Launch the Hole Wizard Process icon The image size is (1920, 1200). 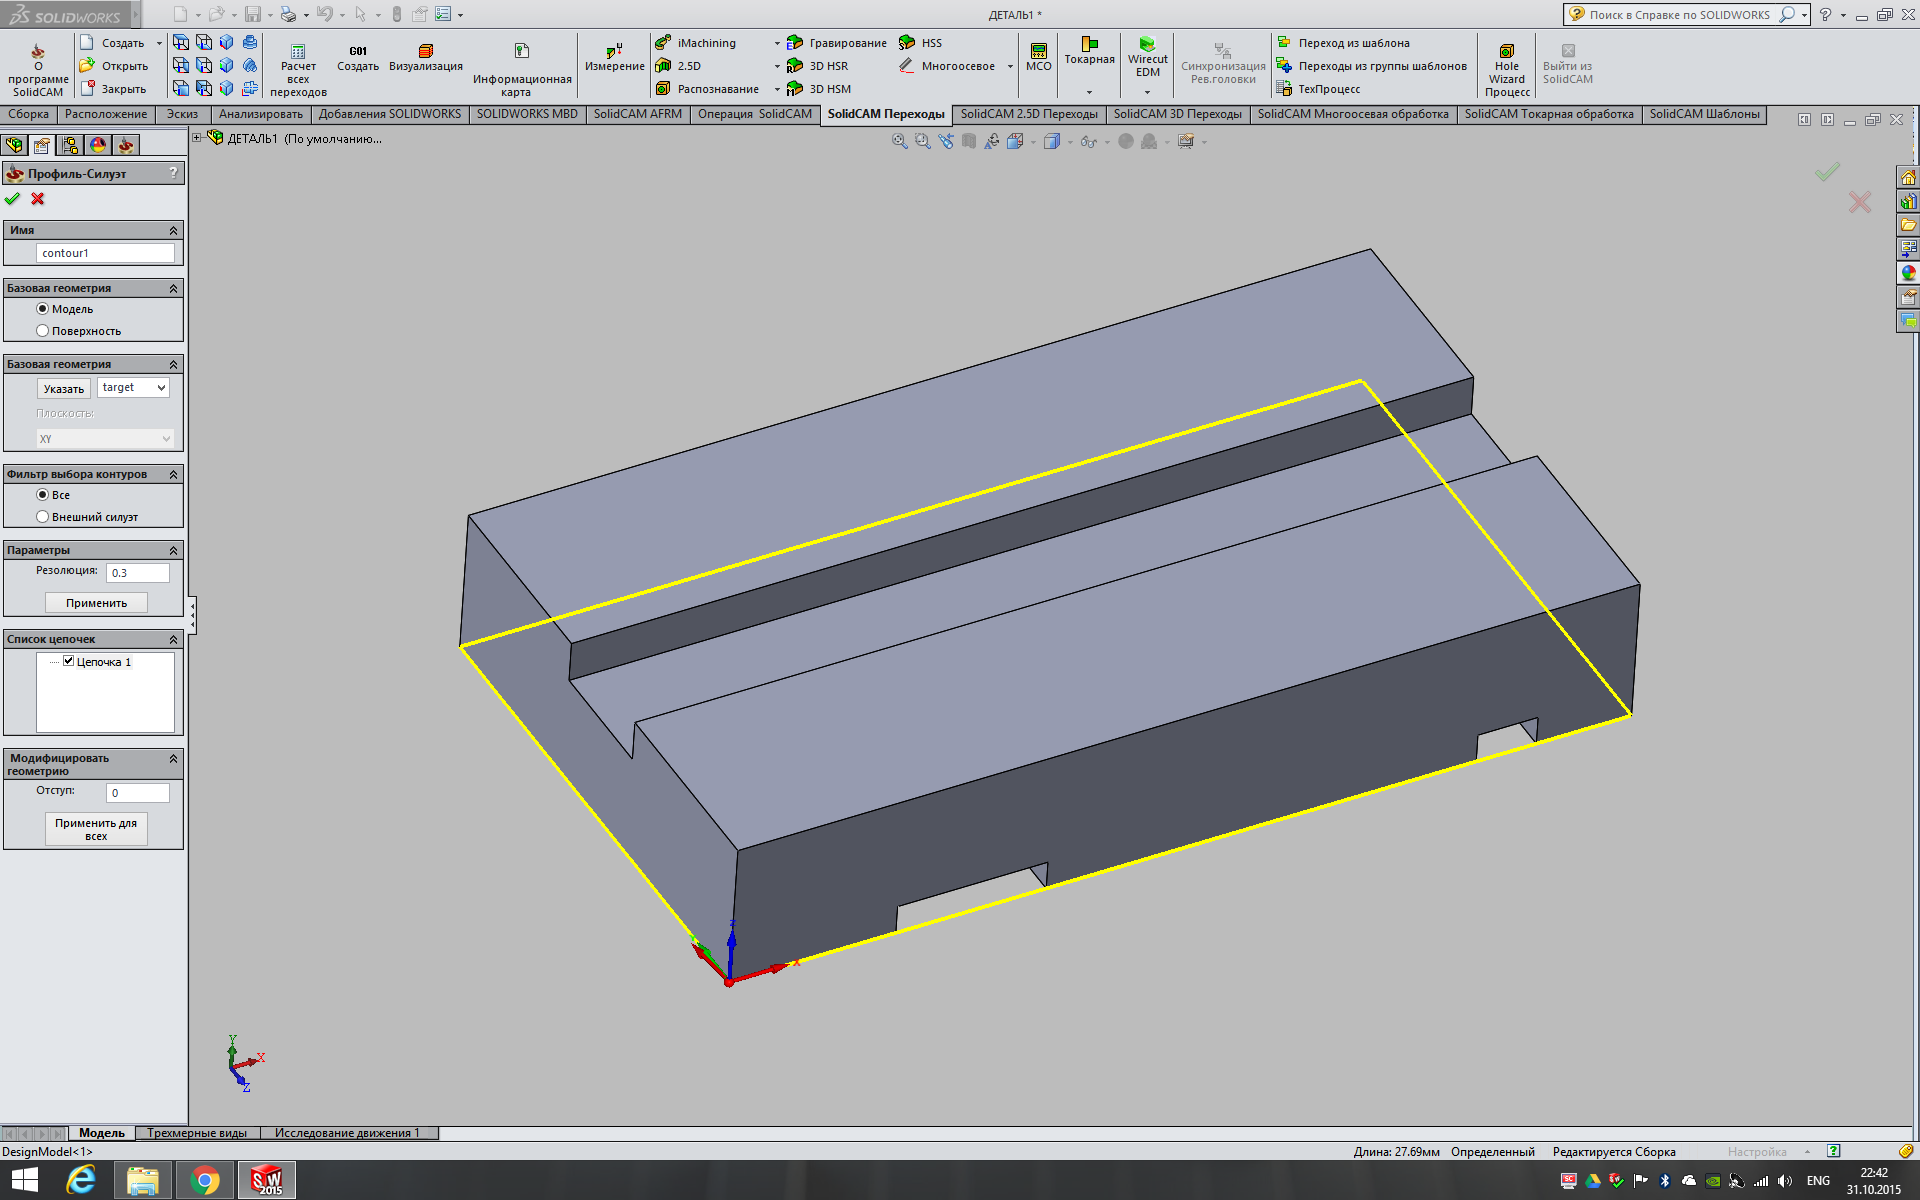1506,51
